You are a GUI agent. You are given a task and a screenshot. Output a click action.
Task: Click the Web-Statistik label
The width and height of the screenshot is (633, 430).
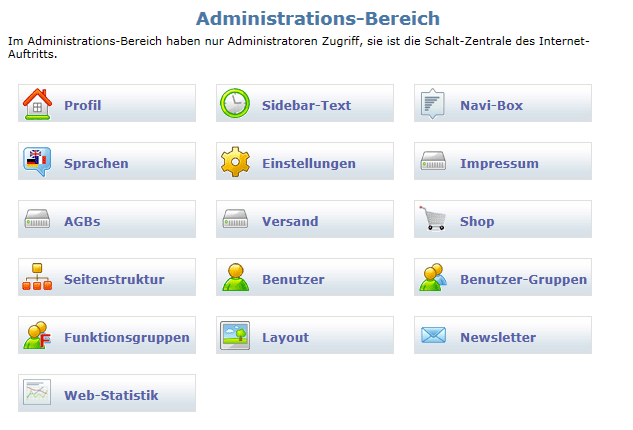click(x=111, y=395)
